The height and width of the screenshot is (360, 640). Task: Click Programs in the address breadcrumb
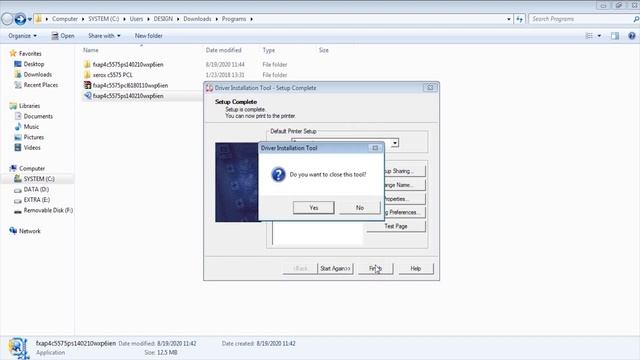pos(234,19)
